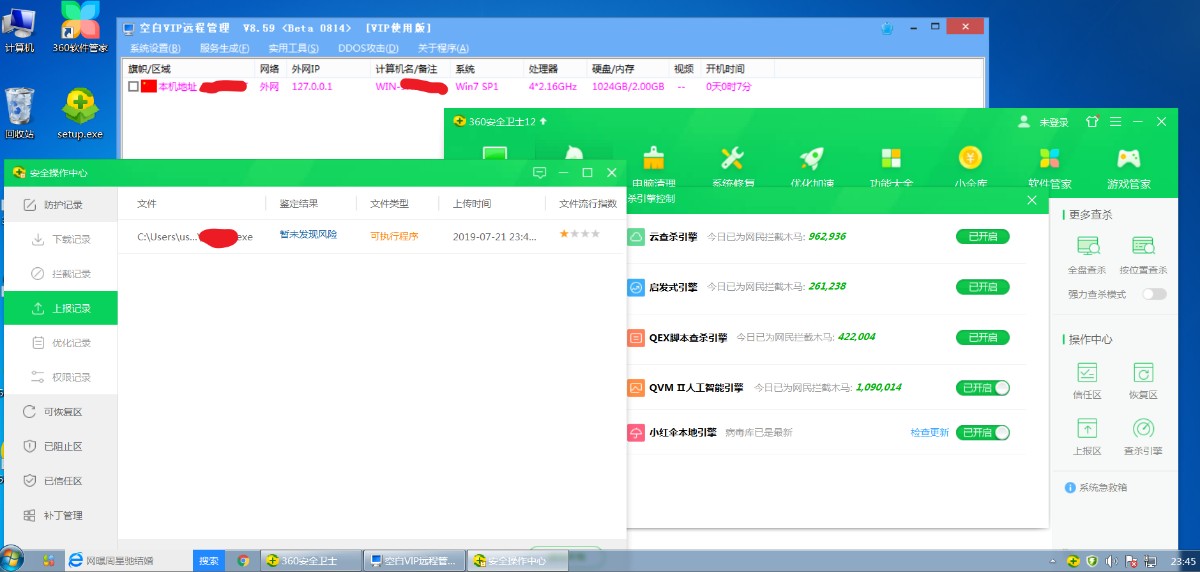
Task: Open the 软件管家 icon in 360安全卫士
Action: coord(1049,158)
